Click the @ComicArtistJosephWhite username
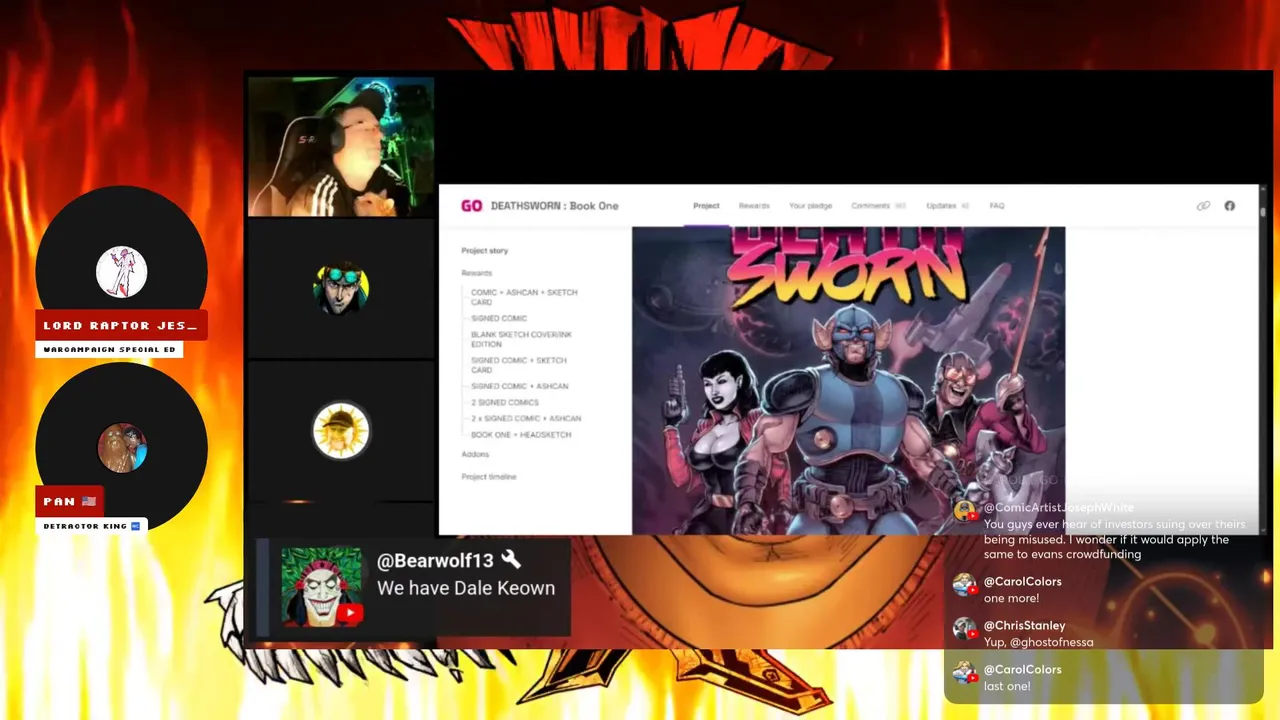 [x=1059, y=508]
